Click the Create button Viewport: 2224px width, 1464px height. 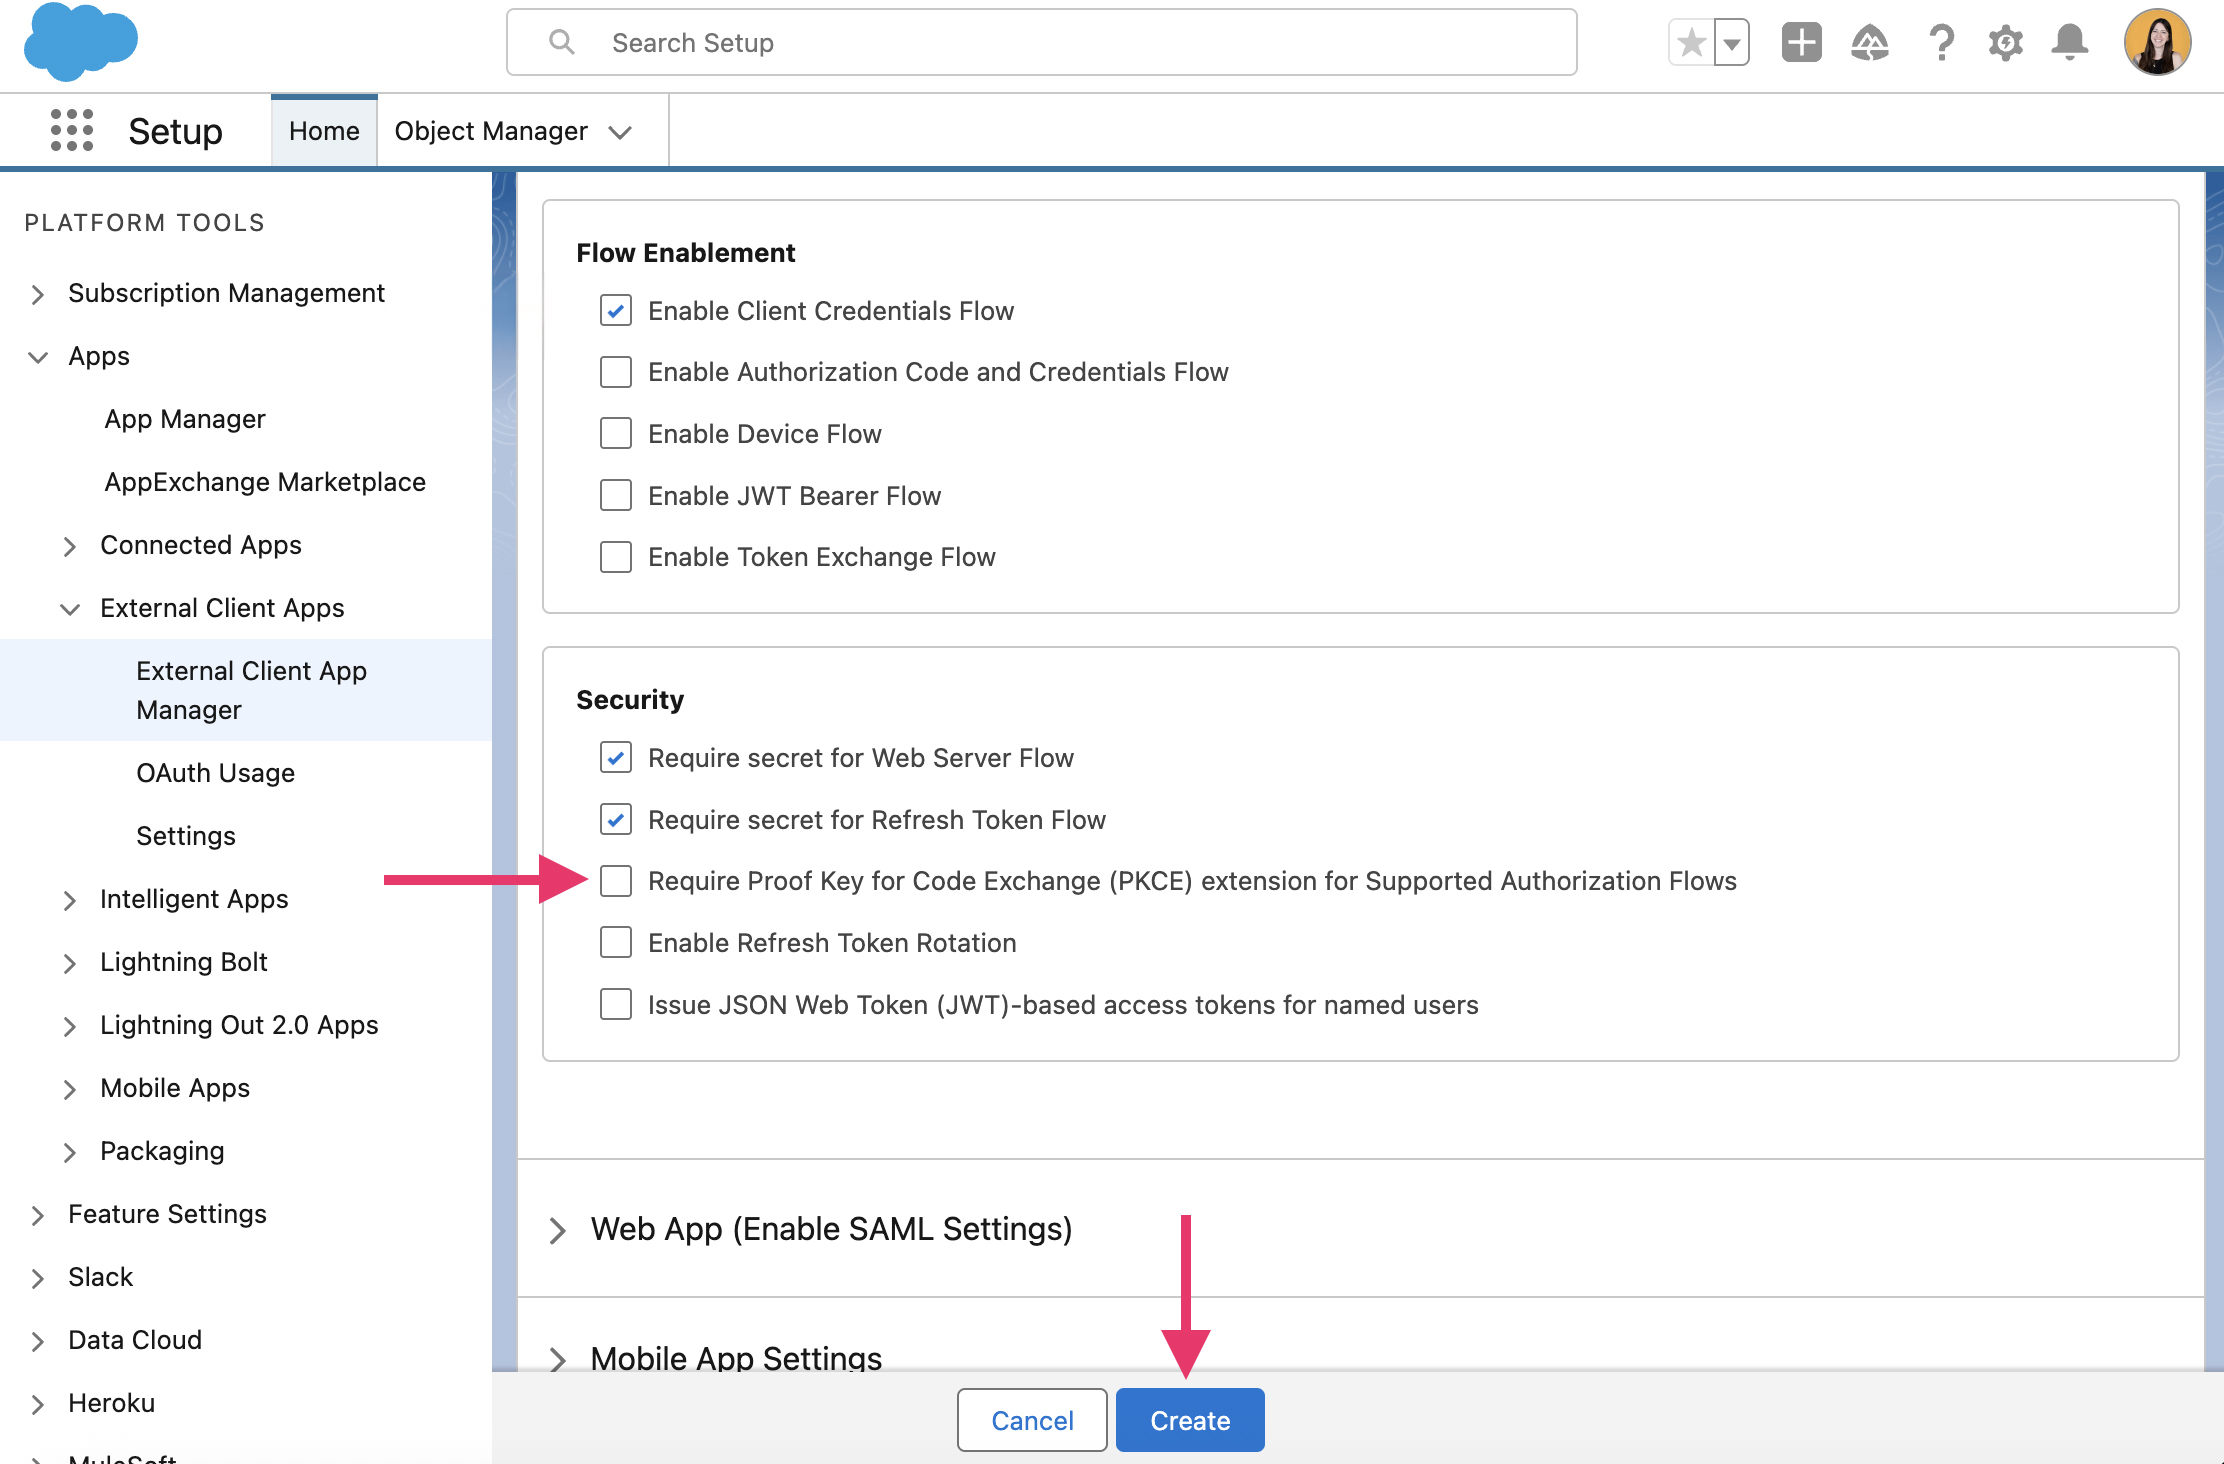pos(1189,1419)
